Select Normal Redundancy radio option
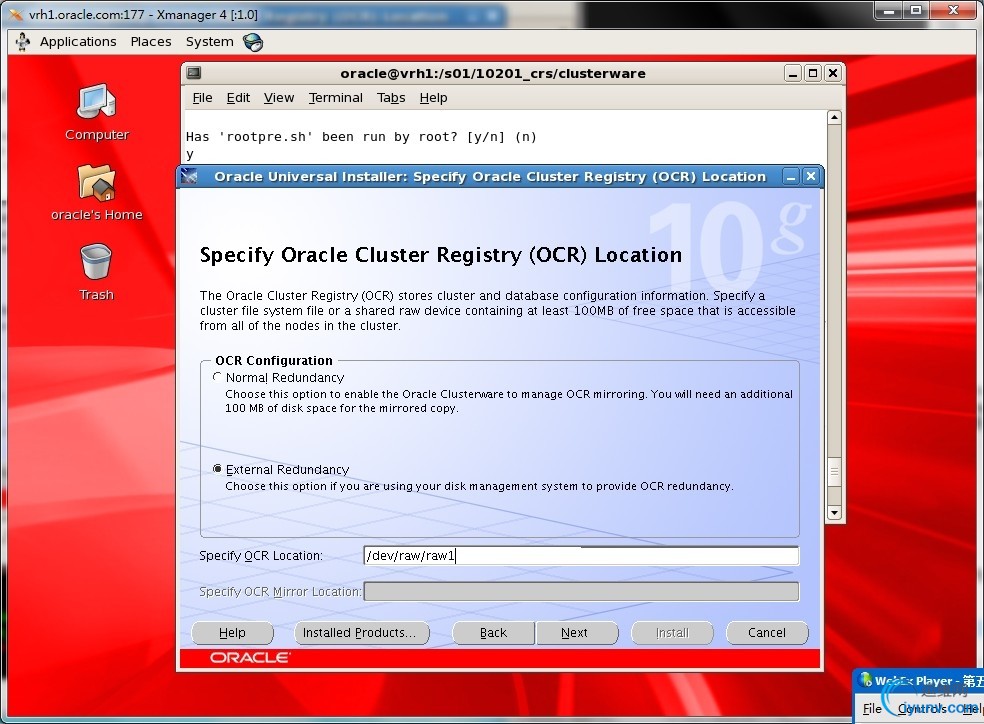Image resolution: width=984 pixels, height=724 pixels. tap(217, 377)
